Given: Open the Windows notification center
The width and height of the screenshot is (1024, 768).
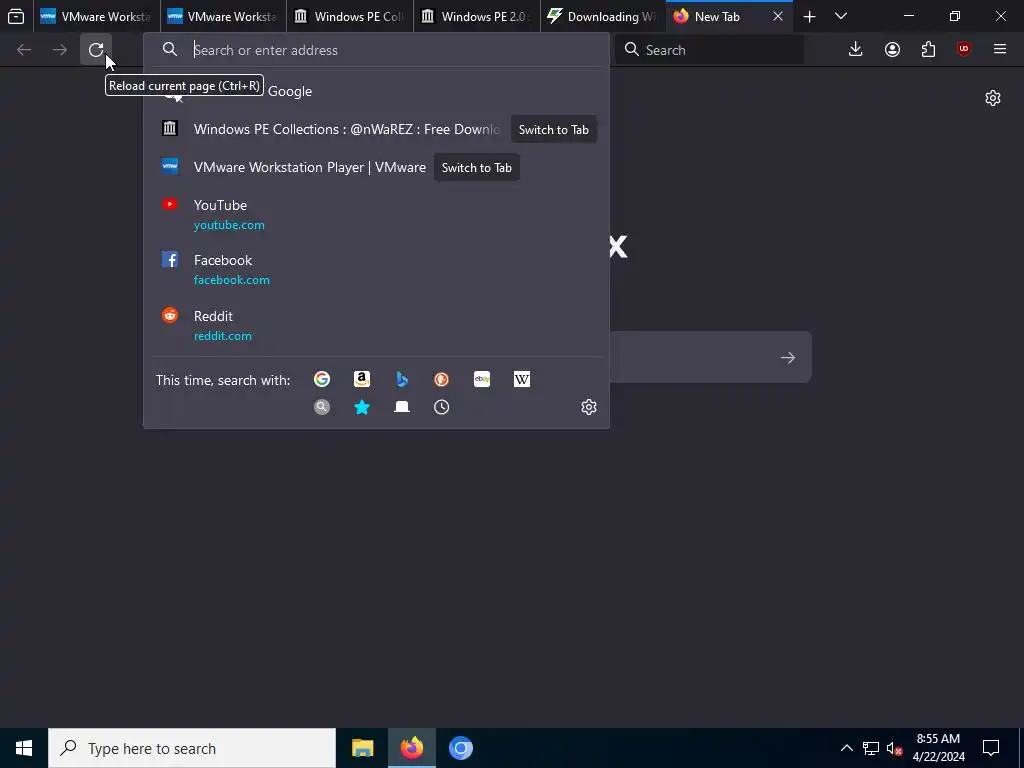Looking at the screenshot, I should 991,748.
